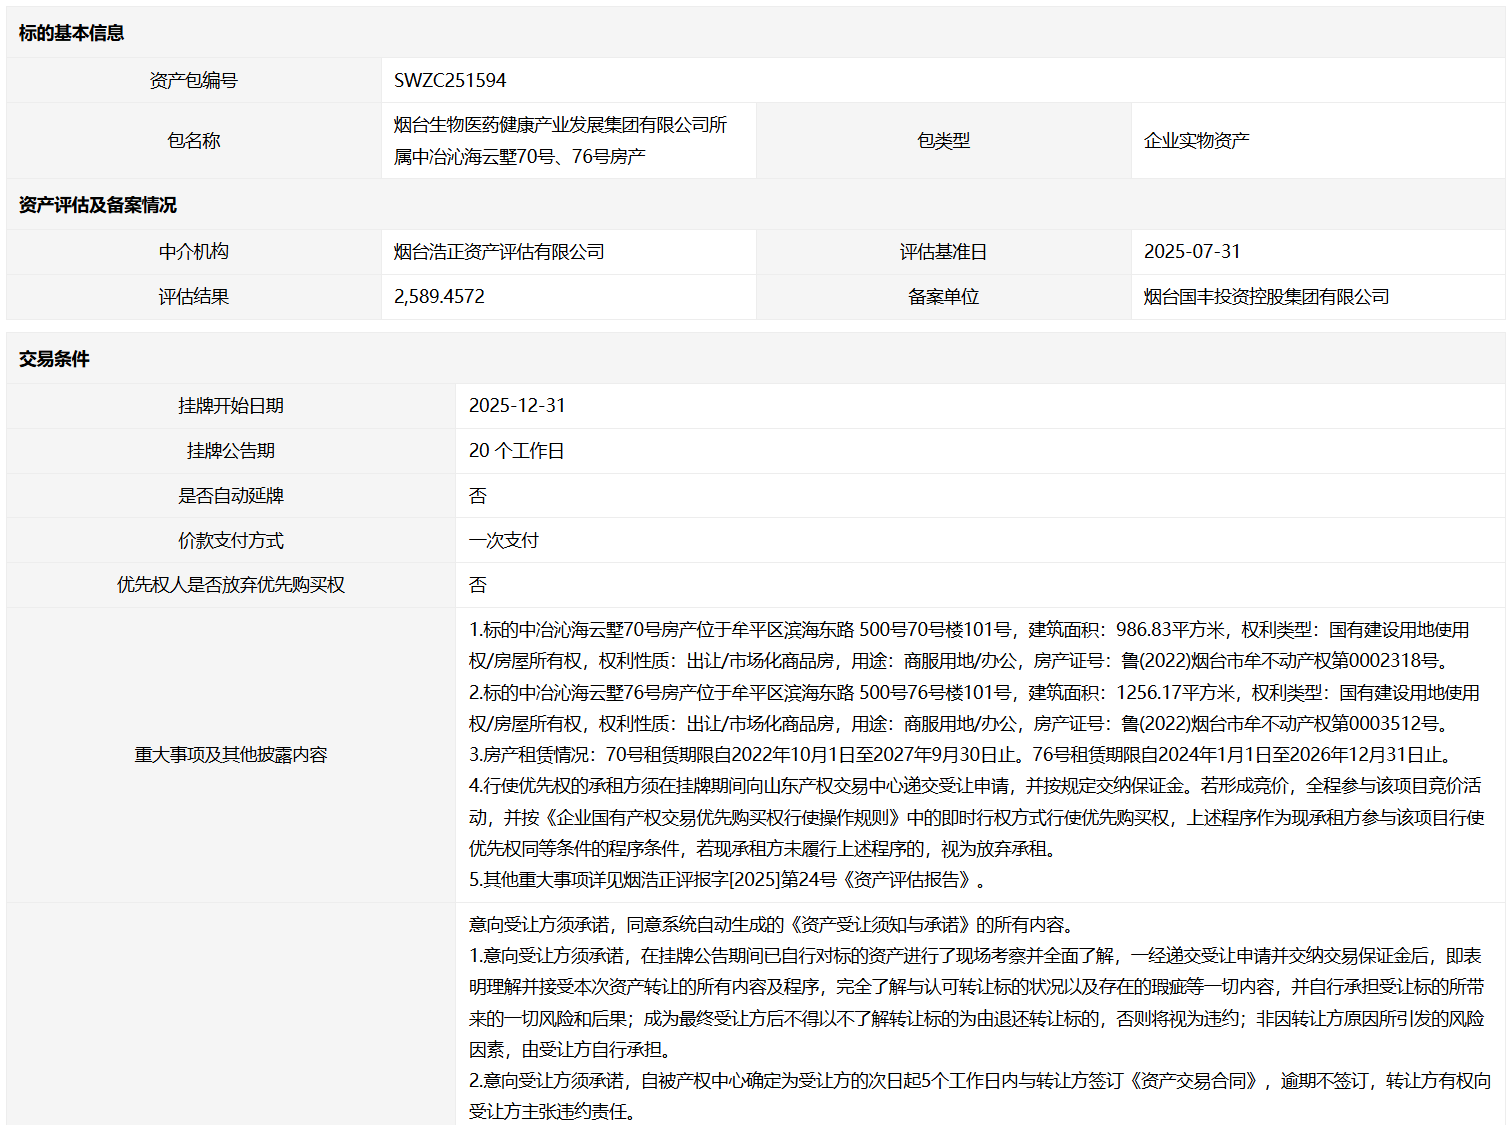The image size is (1510, 1125).
Task: Click the 是否自动延牌 value 否
Action: [478, 496]
